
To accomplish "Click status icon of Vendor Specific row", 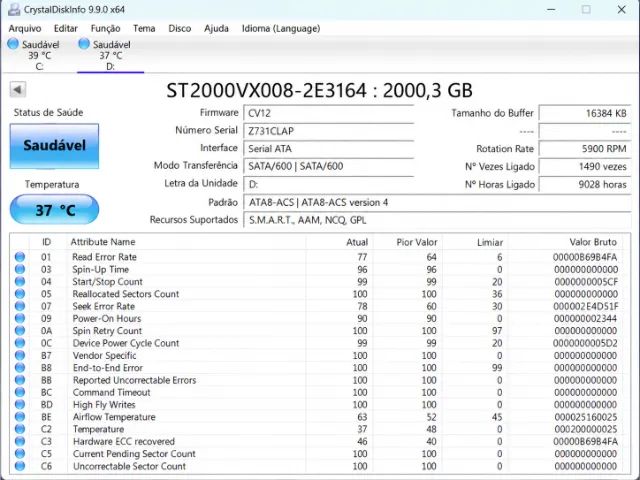I will pyautogui.click(x=20, y=355).
